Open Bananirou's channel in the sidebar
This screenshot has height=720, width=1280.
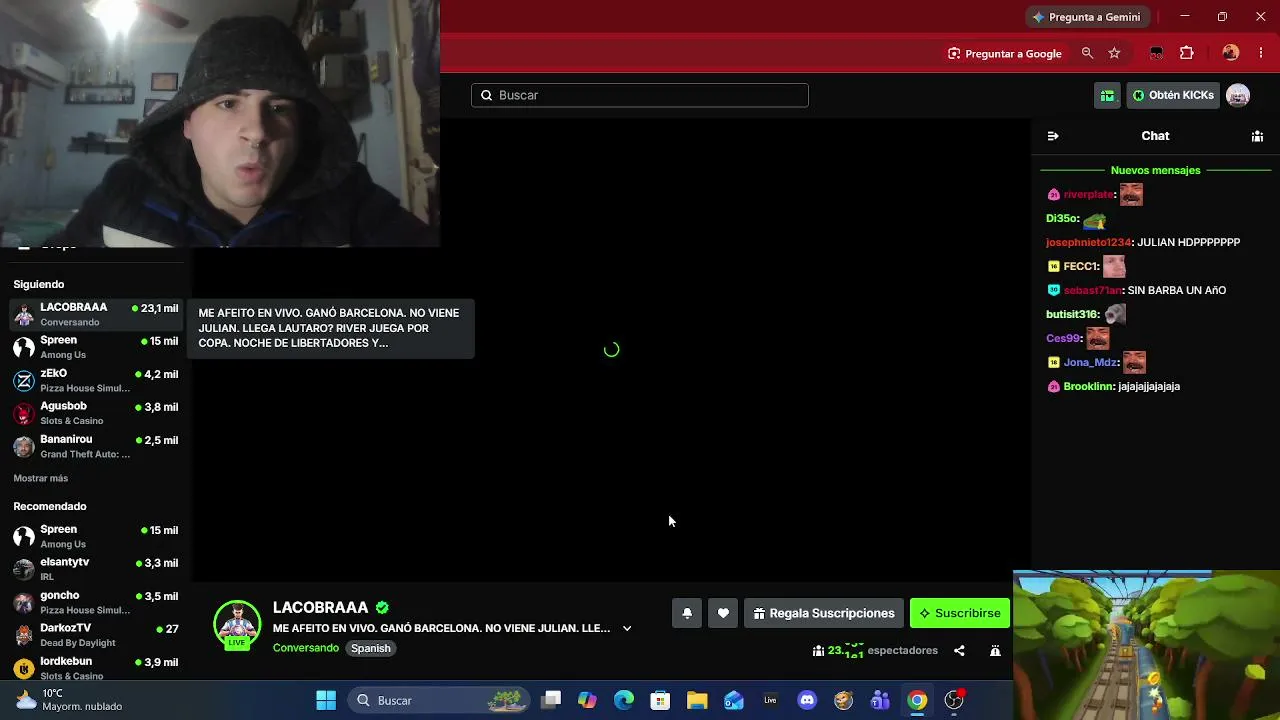(x=95, y=446)
